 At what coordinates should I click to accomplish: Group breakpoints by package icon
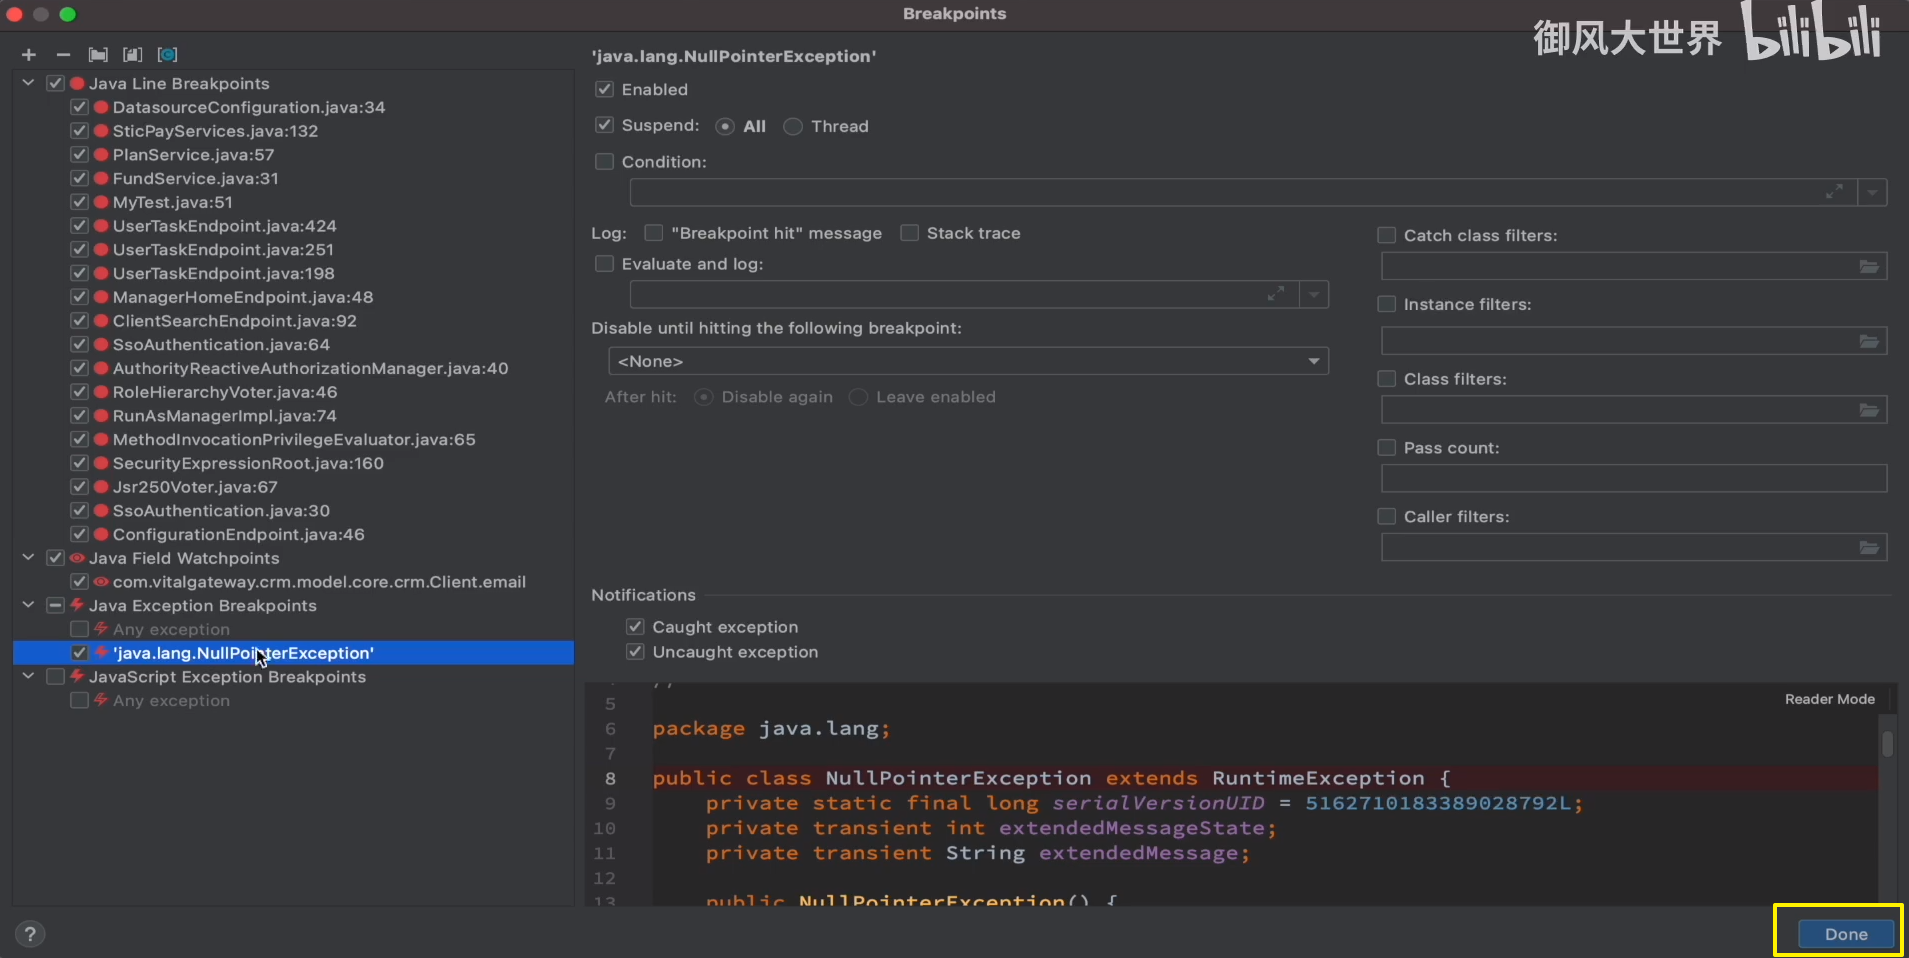point(98,55)
